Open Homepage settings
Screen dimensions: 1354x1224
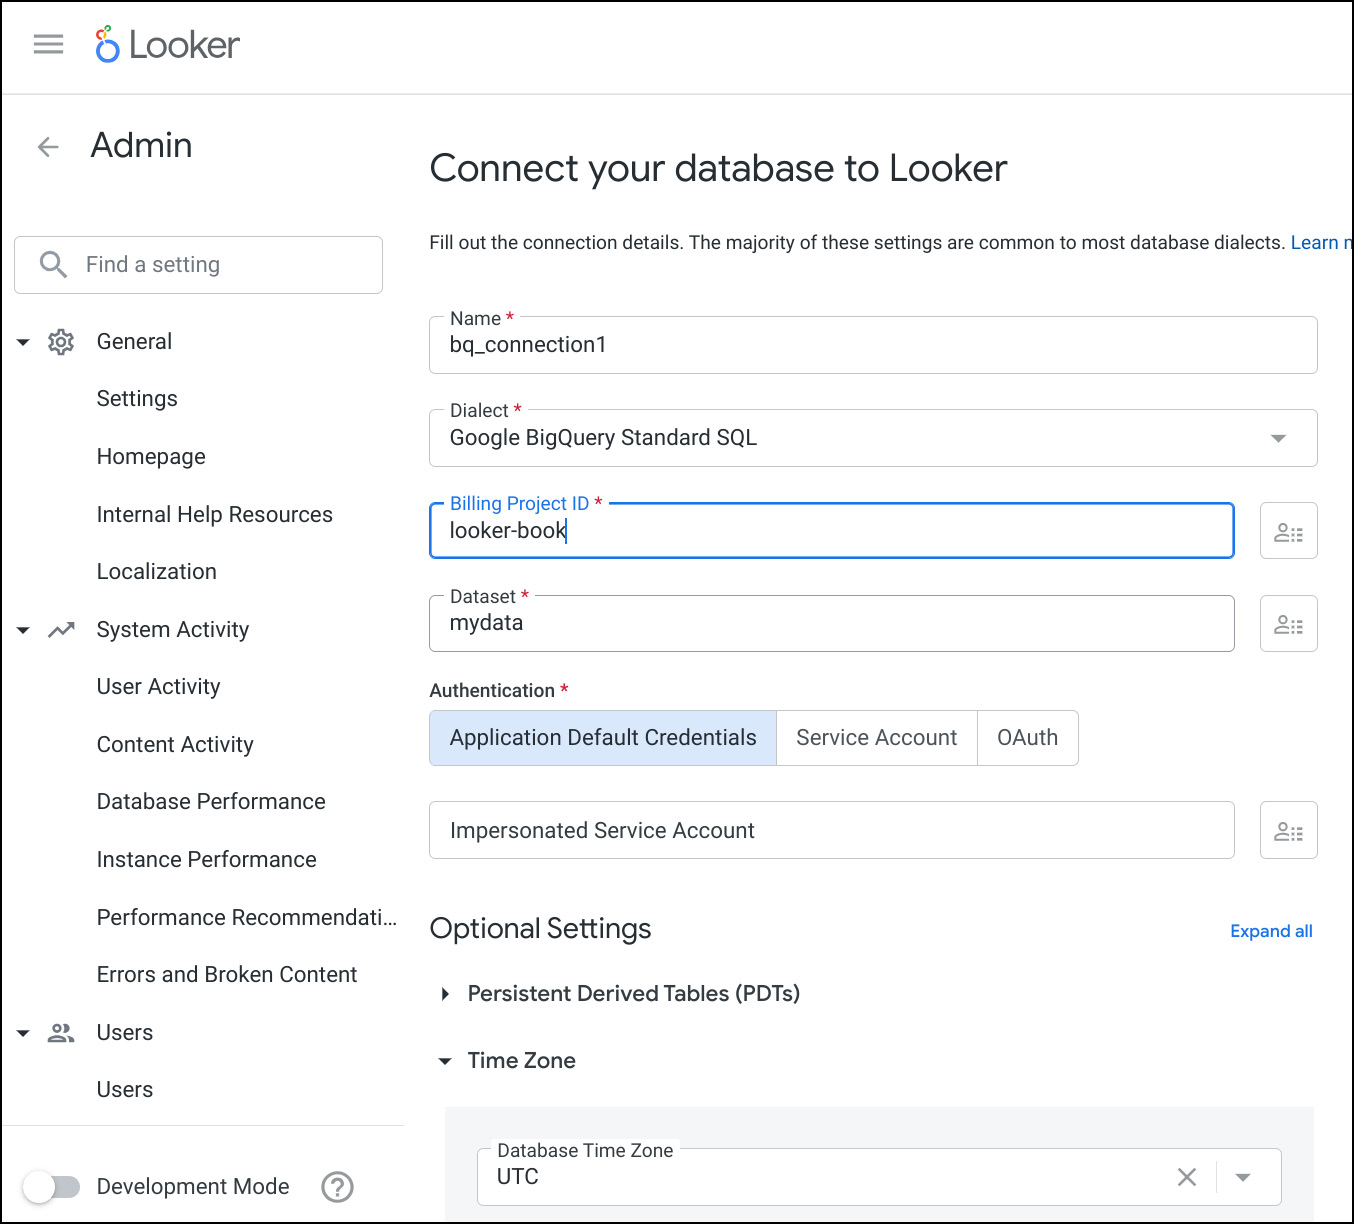(151, 457)
